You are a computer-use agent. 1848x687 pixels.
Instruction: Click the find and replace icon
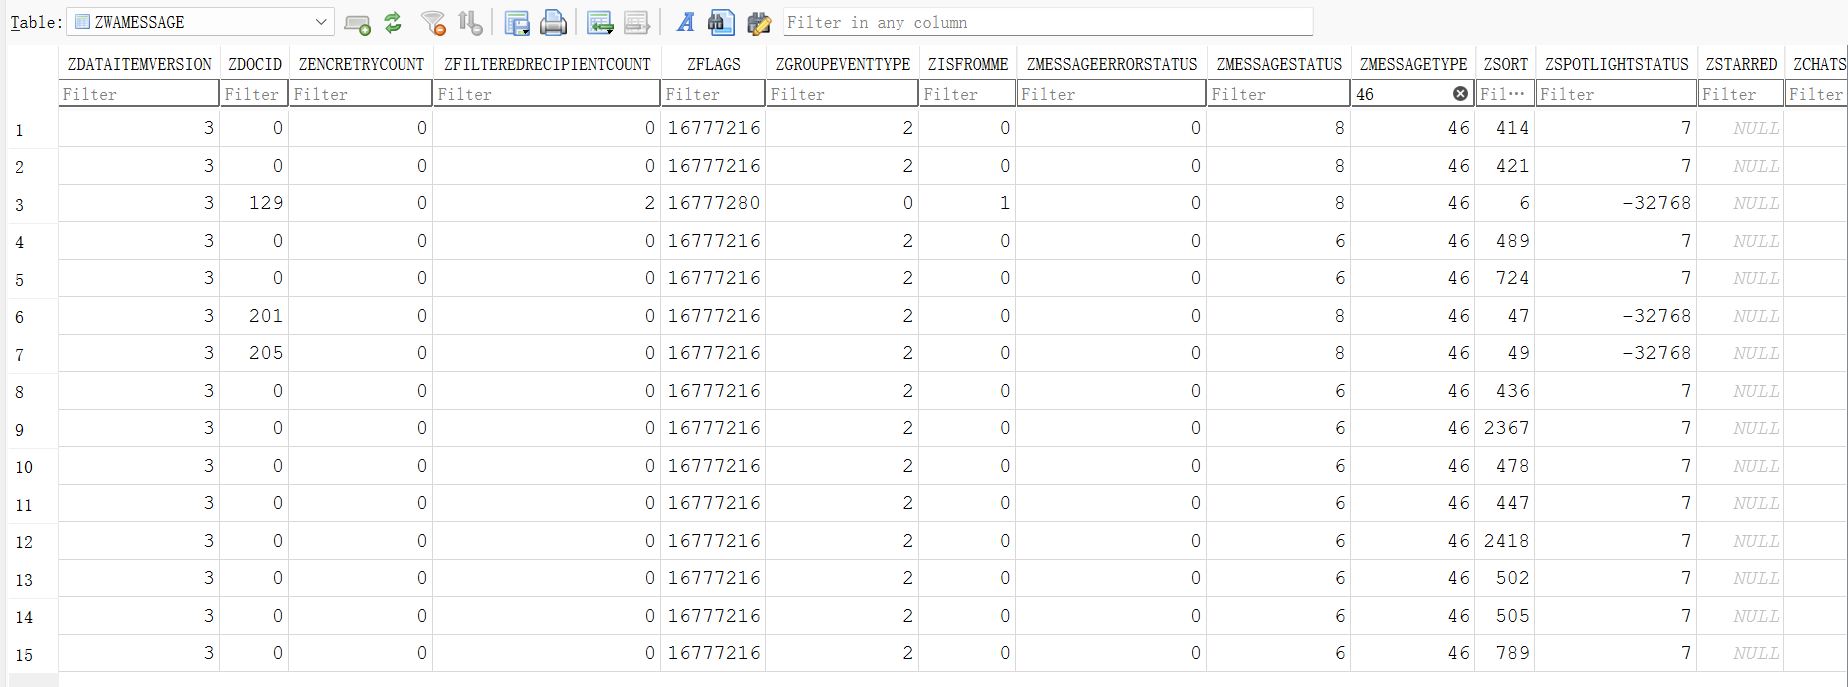point(759,22)
